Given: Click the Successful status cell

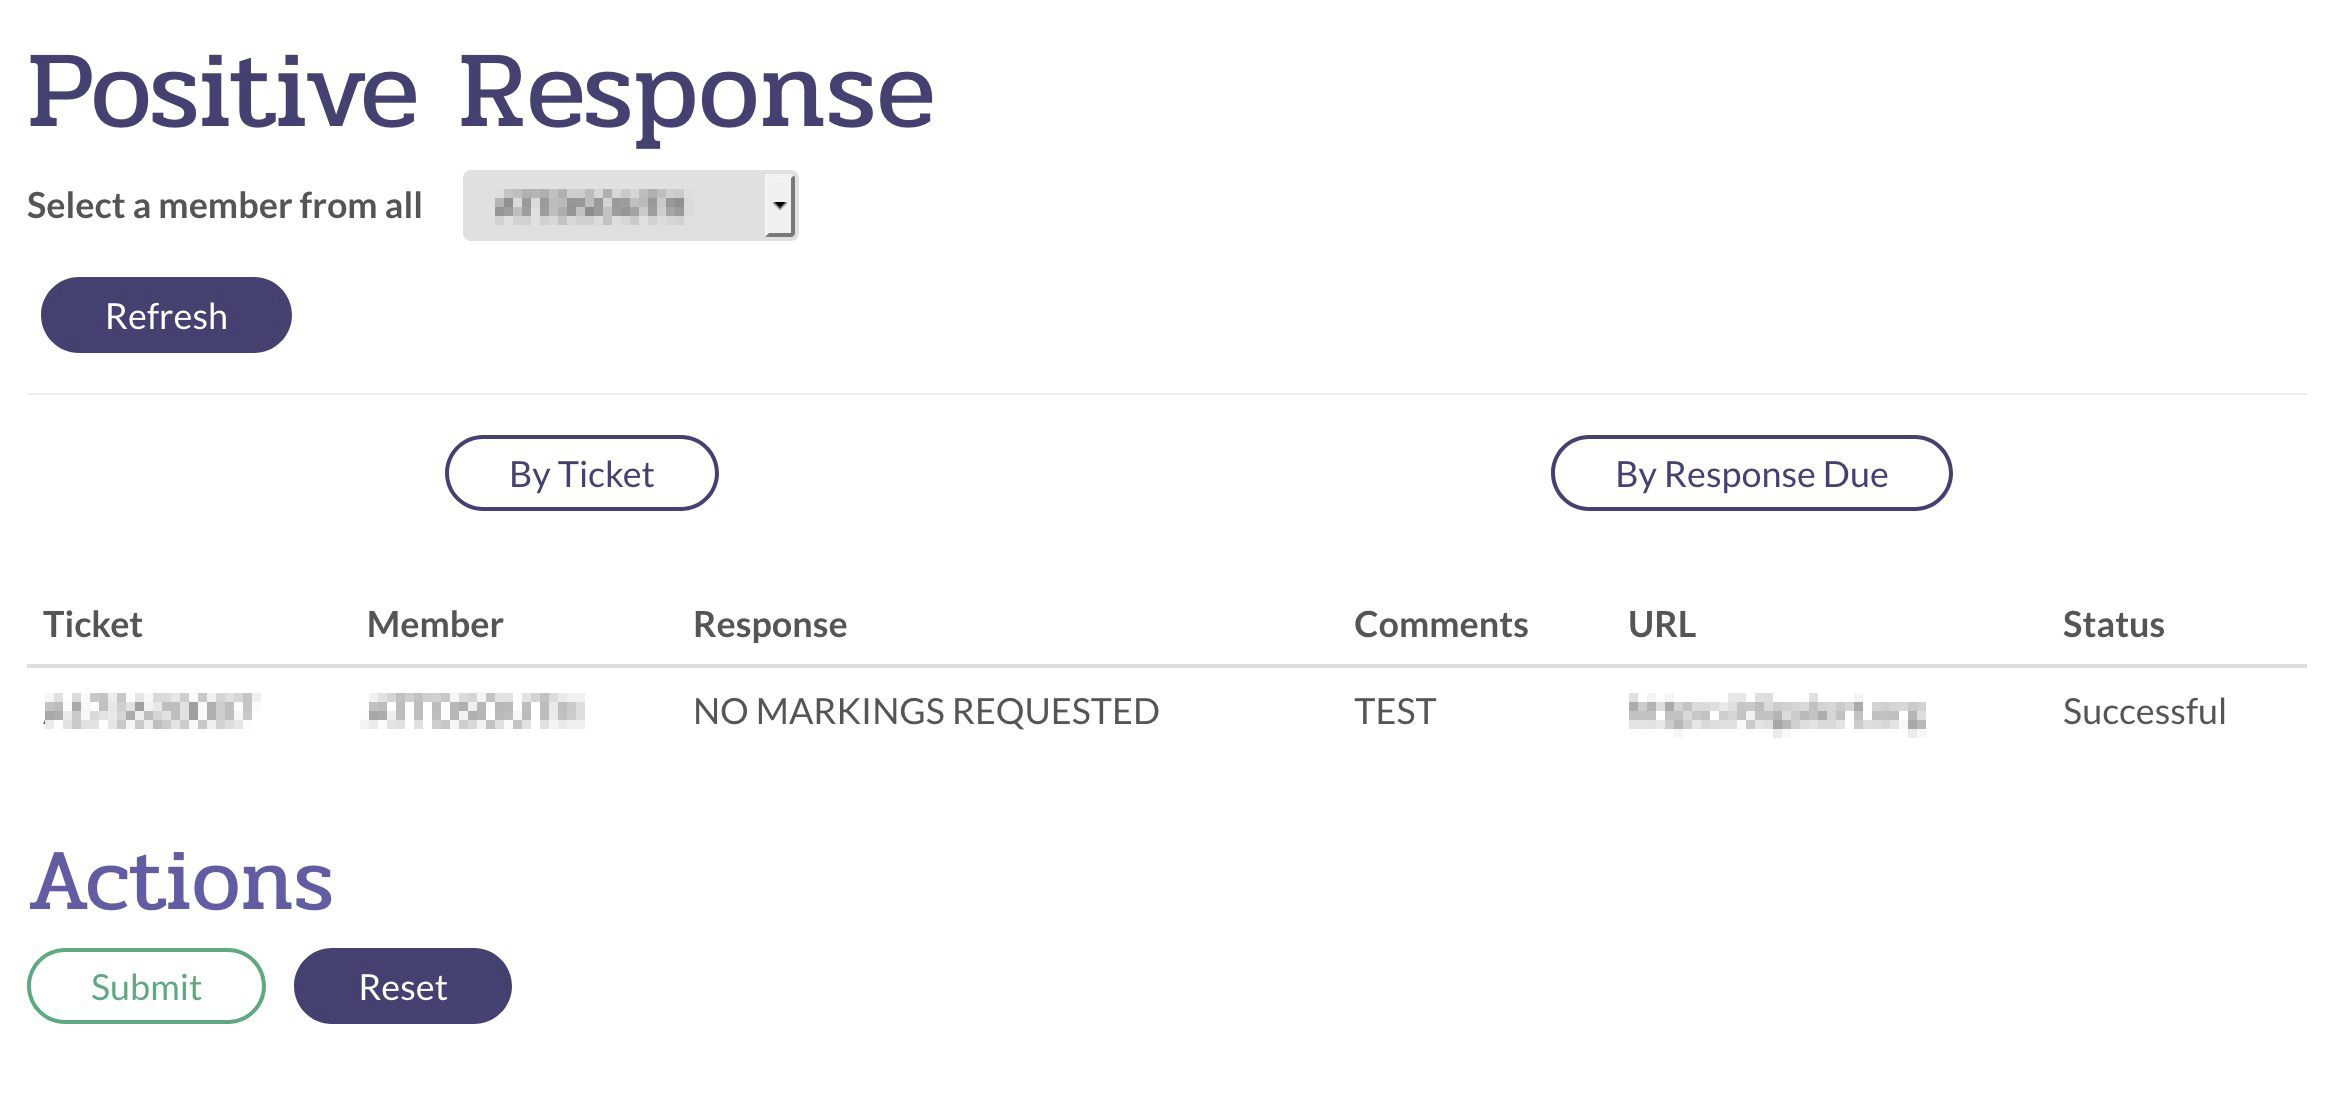Looking at the screenshot, I should coord(2144,712).
